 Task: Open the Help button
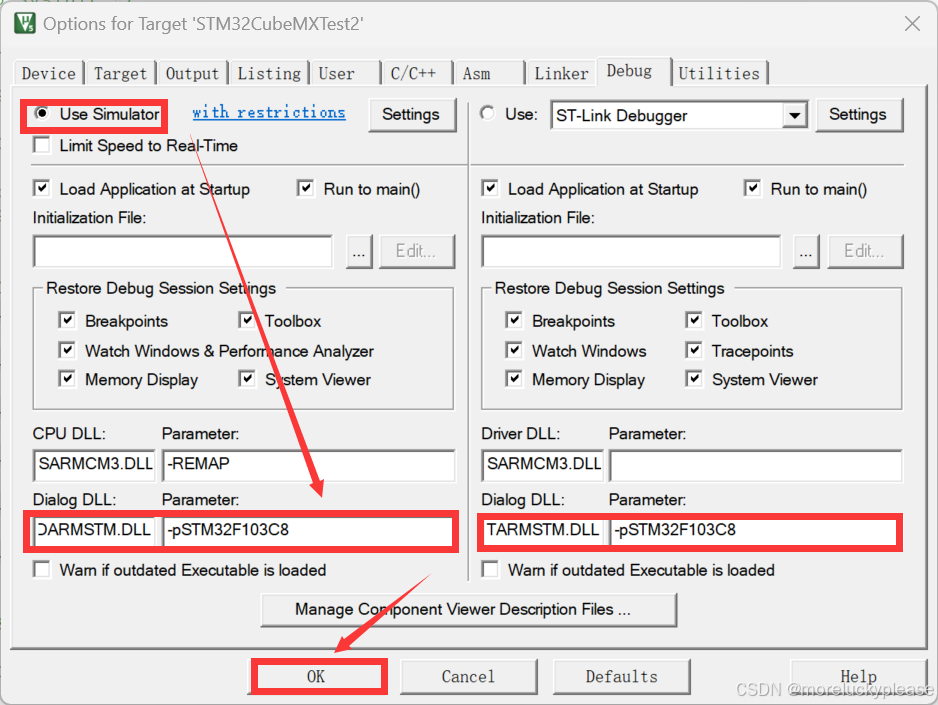858,677
